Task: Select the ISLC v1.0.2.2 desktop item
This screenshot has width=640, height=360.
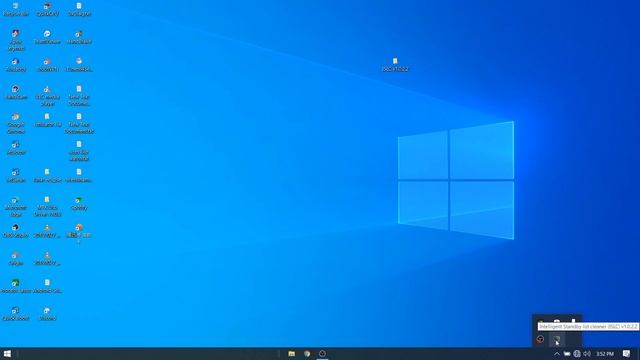Action: 395,64
